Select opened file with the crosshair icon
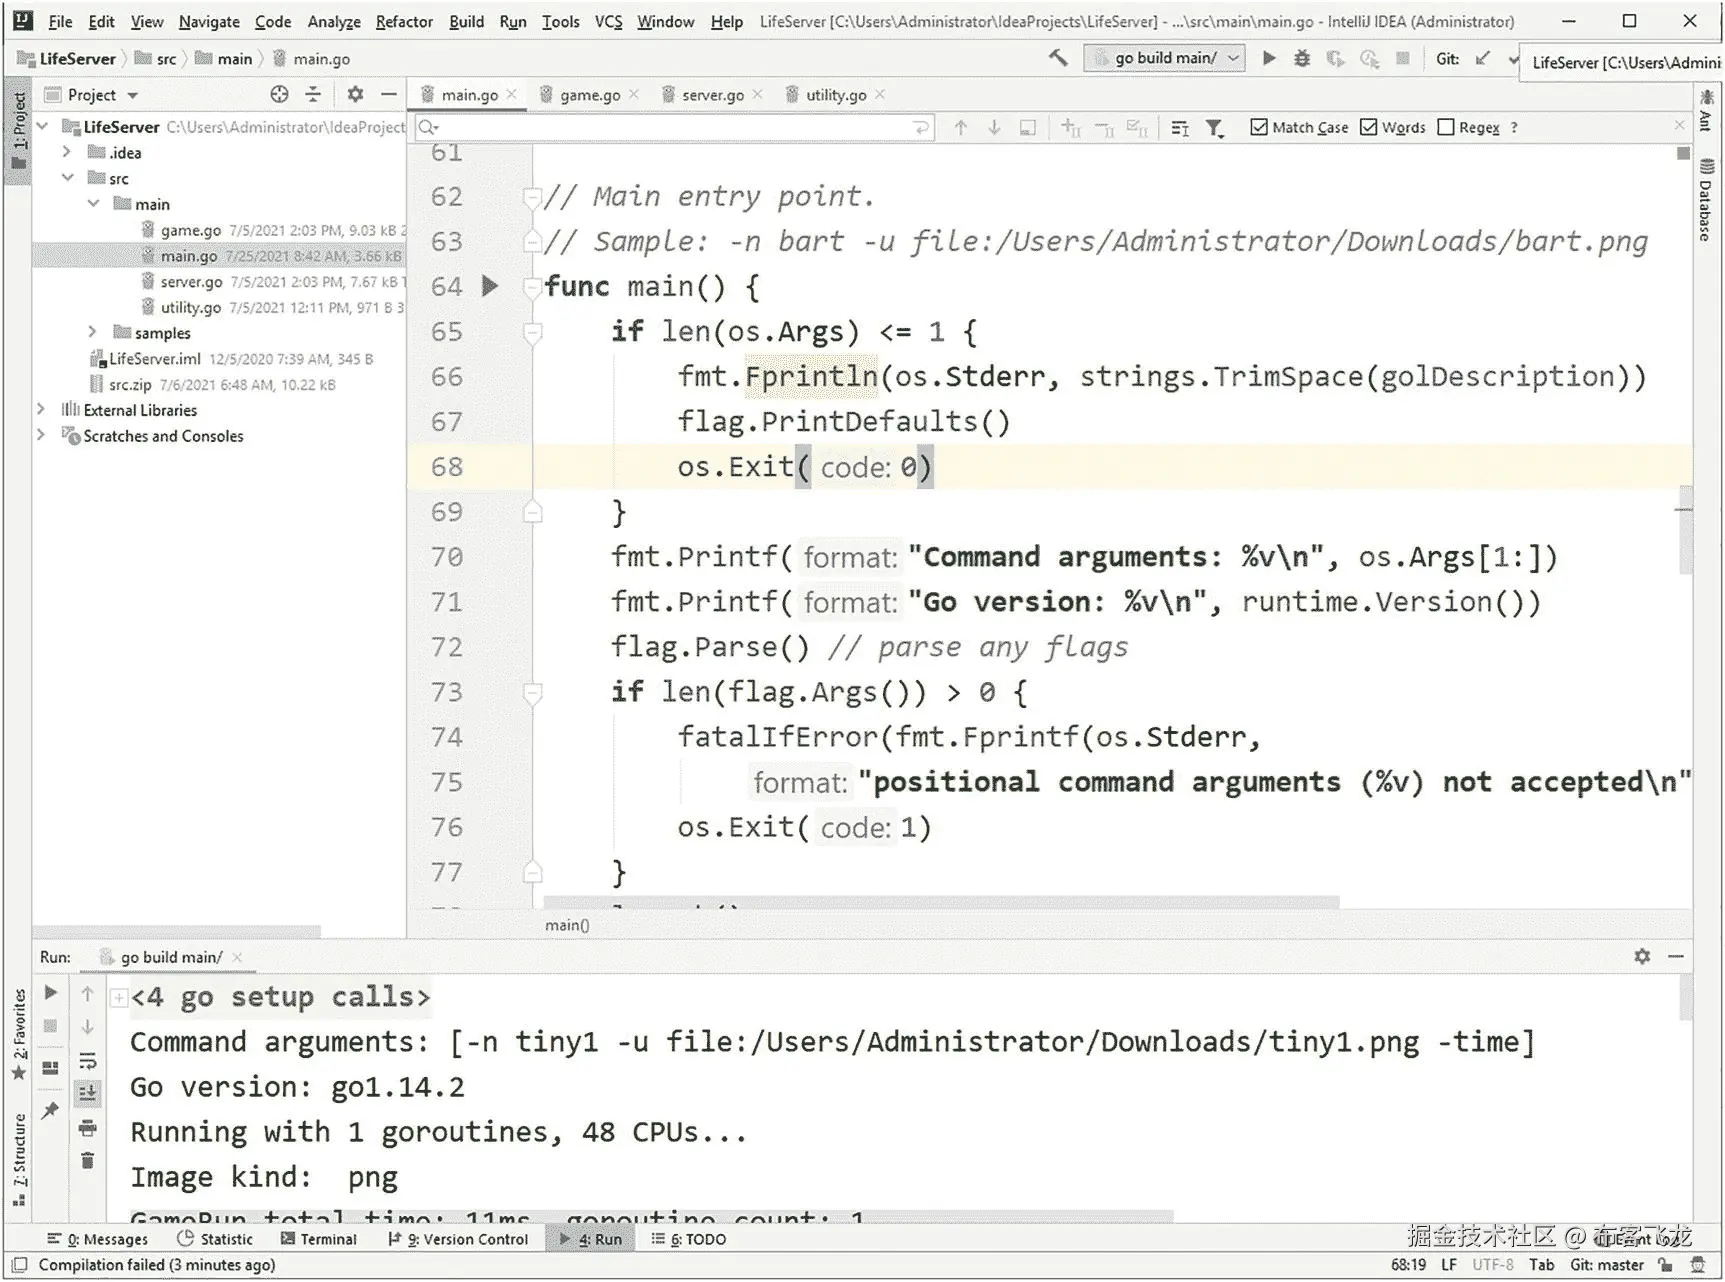1725x1282 pixels. pos(277,94)
